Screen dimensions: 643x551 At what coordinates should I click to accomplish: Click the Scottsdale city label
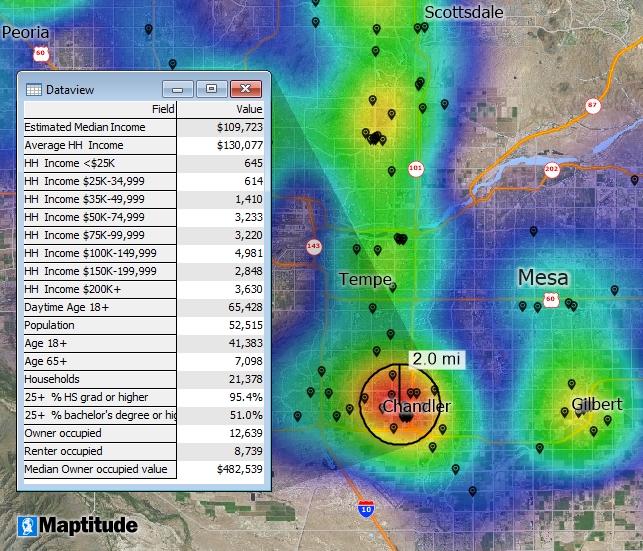(464, 12)
